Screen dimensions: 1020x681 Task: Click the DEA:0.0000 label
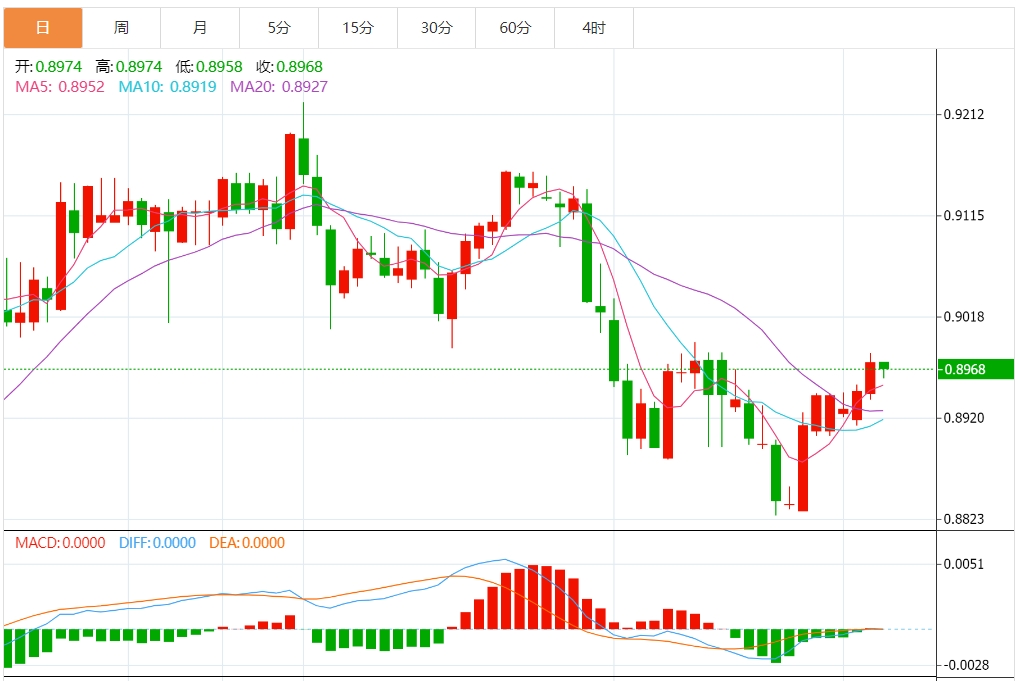[247, 542]
